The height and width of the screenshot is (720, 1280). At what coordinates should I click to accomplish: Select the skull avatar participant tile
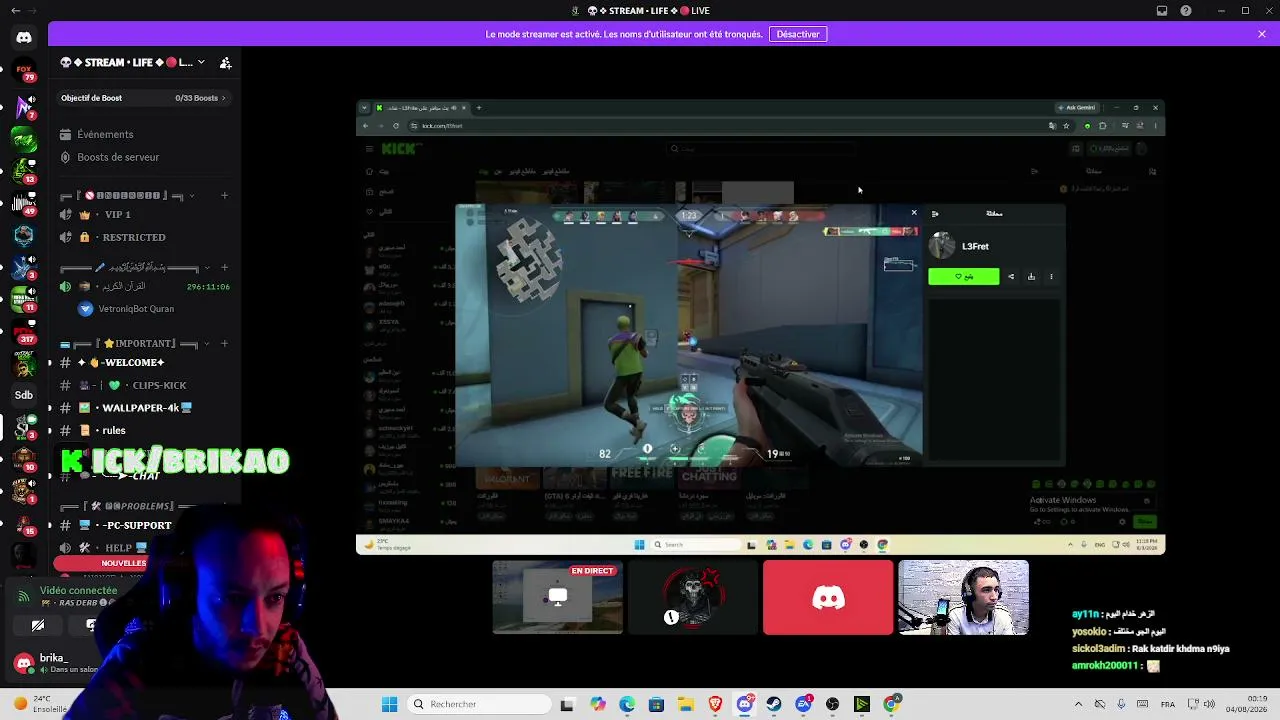pos(693,597)
